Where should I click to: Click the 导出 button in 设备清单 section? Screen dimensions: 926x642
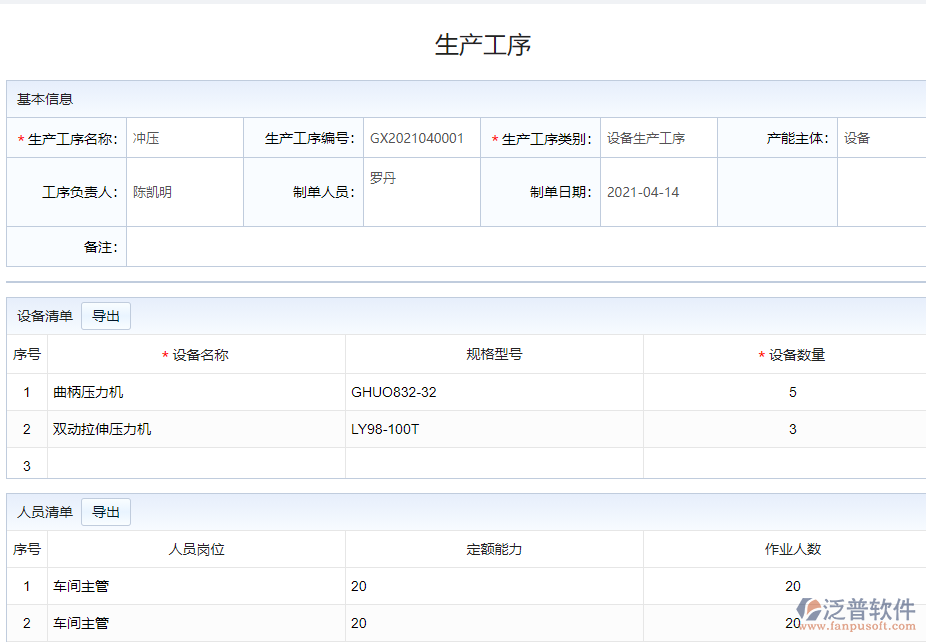coord(106,315)
